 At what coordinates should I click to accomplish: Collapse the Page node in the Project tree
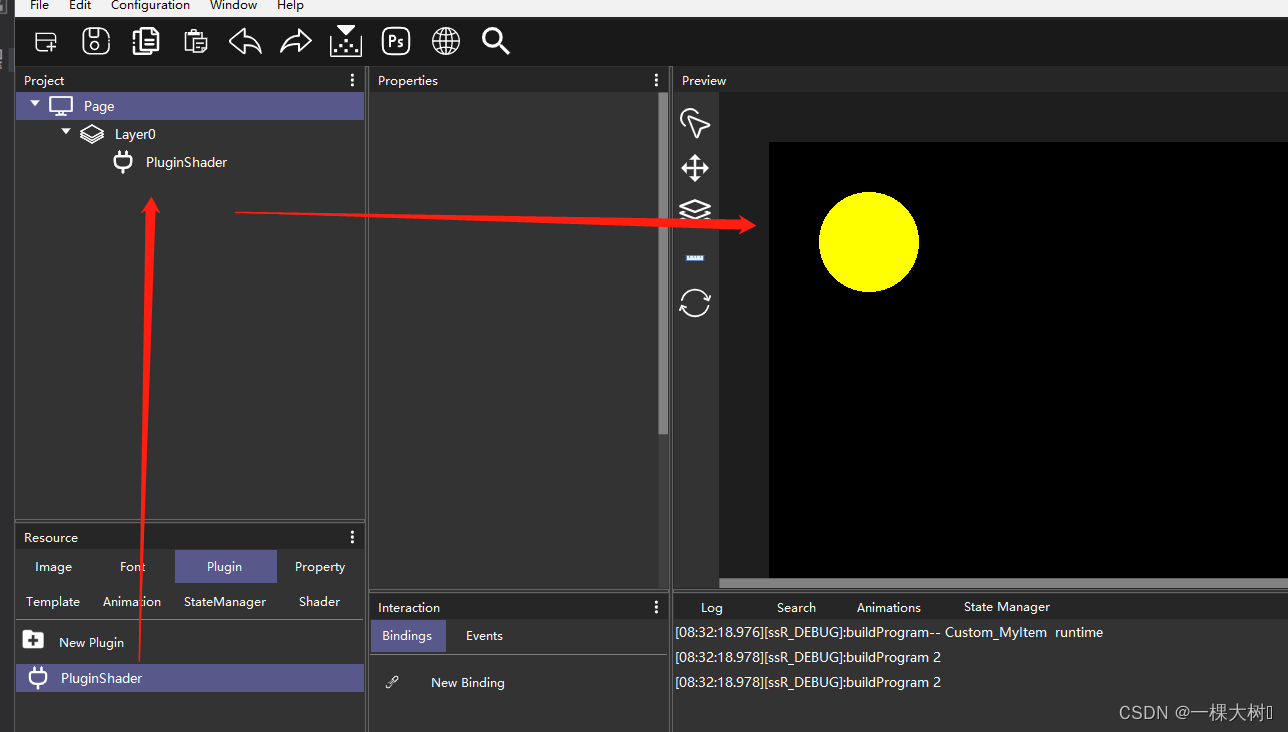[34, 104]
